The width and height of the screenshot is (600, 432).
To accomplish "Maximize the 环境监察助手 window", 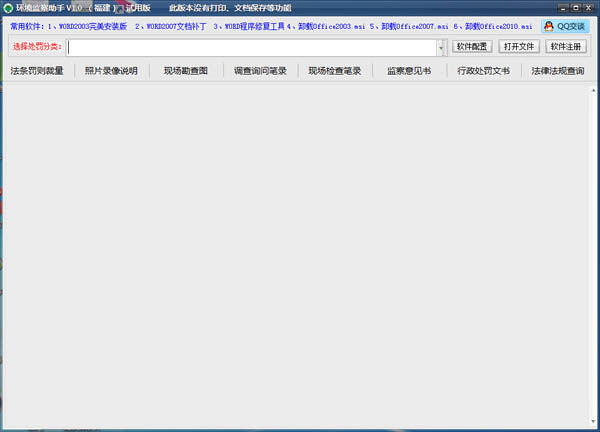I will tap(576, 8).
